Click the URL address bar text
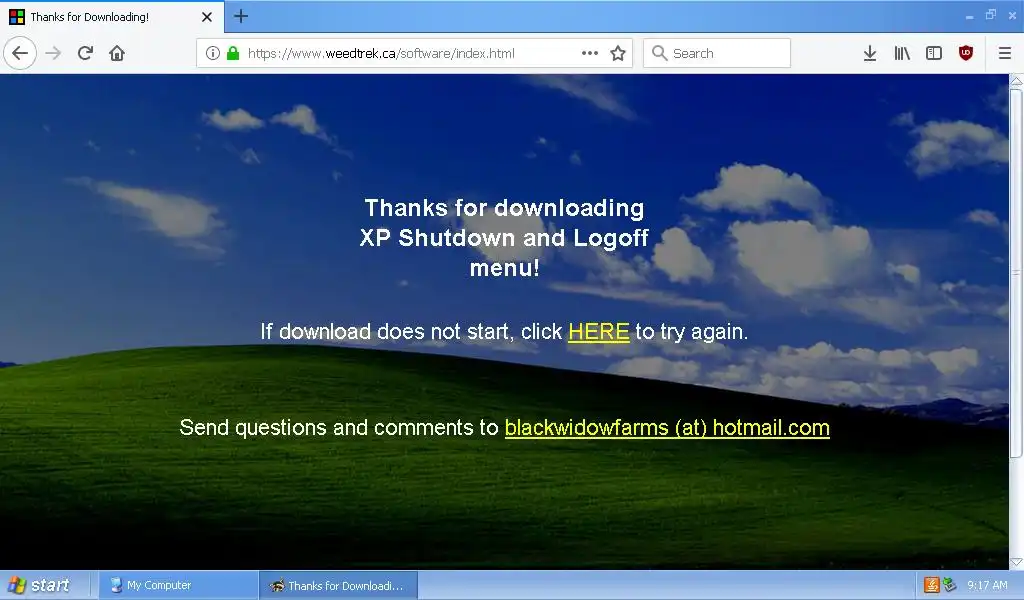1024x600 pixels. coord(381,54)
